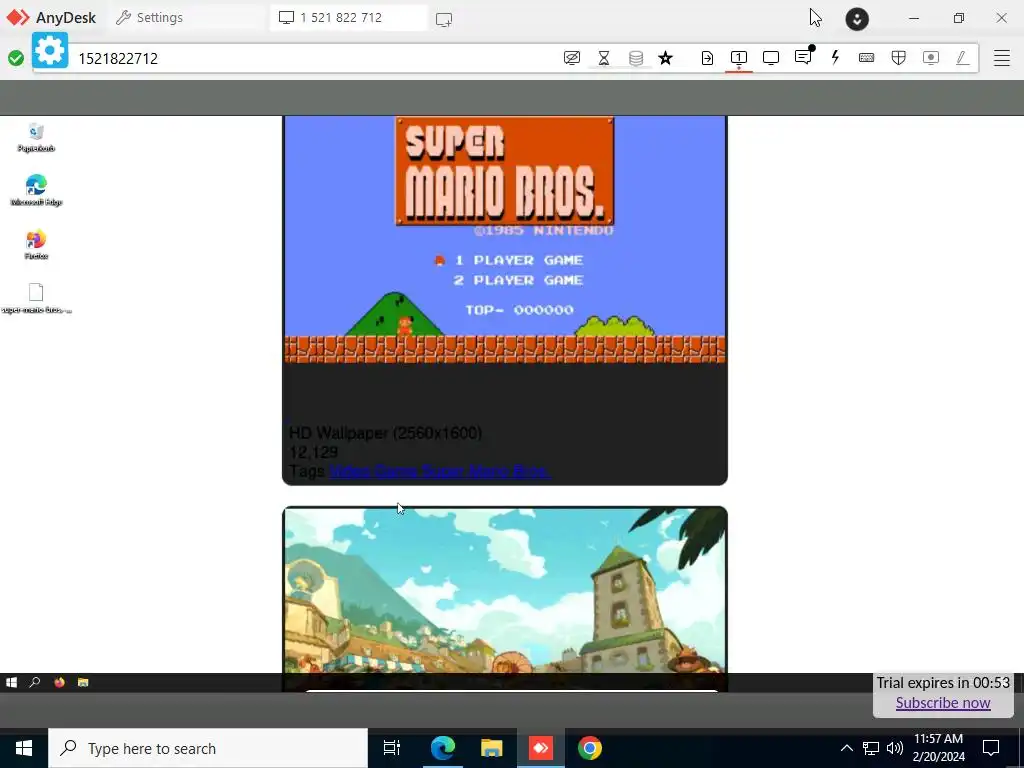Click Firefox icon in remote taskbar
This screenshot has height=768, width=1024.
pos(59,682)
